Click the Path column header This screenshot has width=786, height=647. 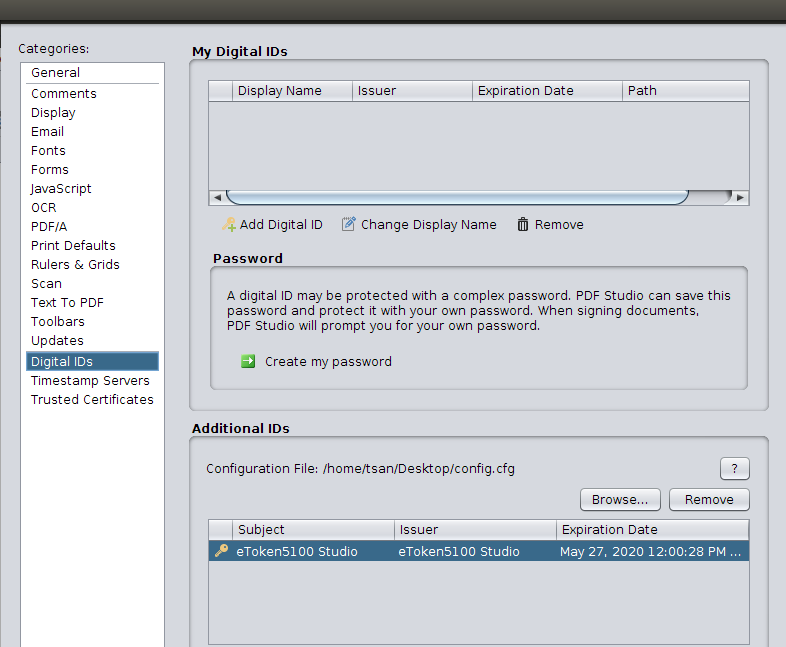pyautogui.click(x=685, y=91)
